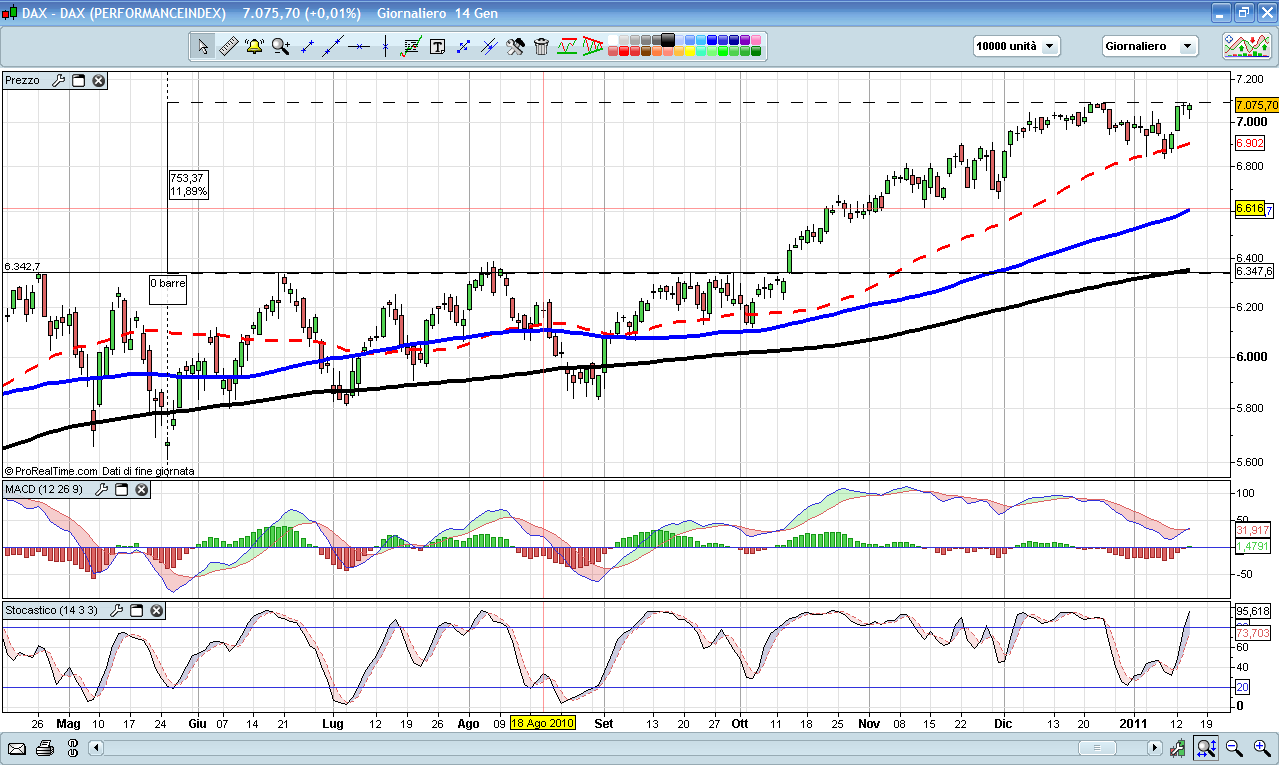1279x765 pixels.
Task: Open the hammer and wrench settings tool
Action: point(515,46)
